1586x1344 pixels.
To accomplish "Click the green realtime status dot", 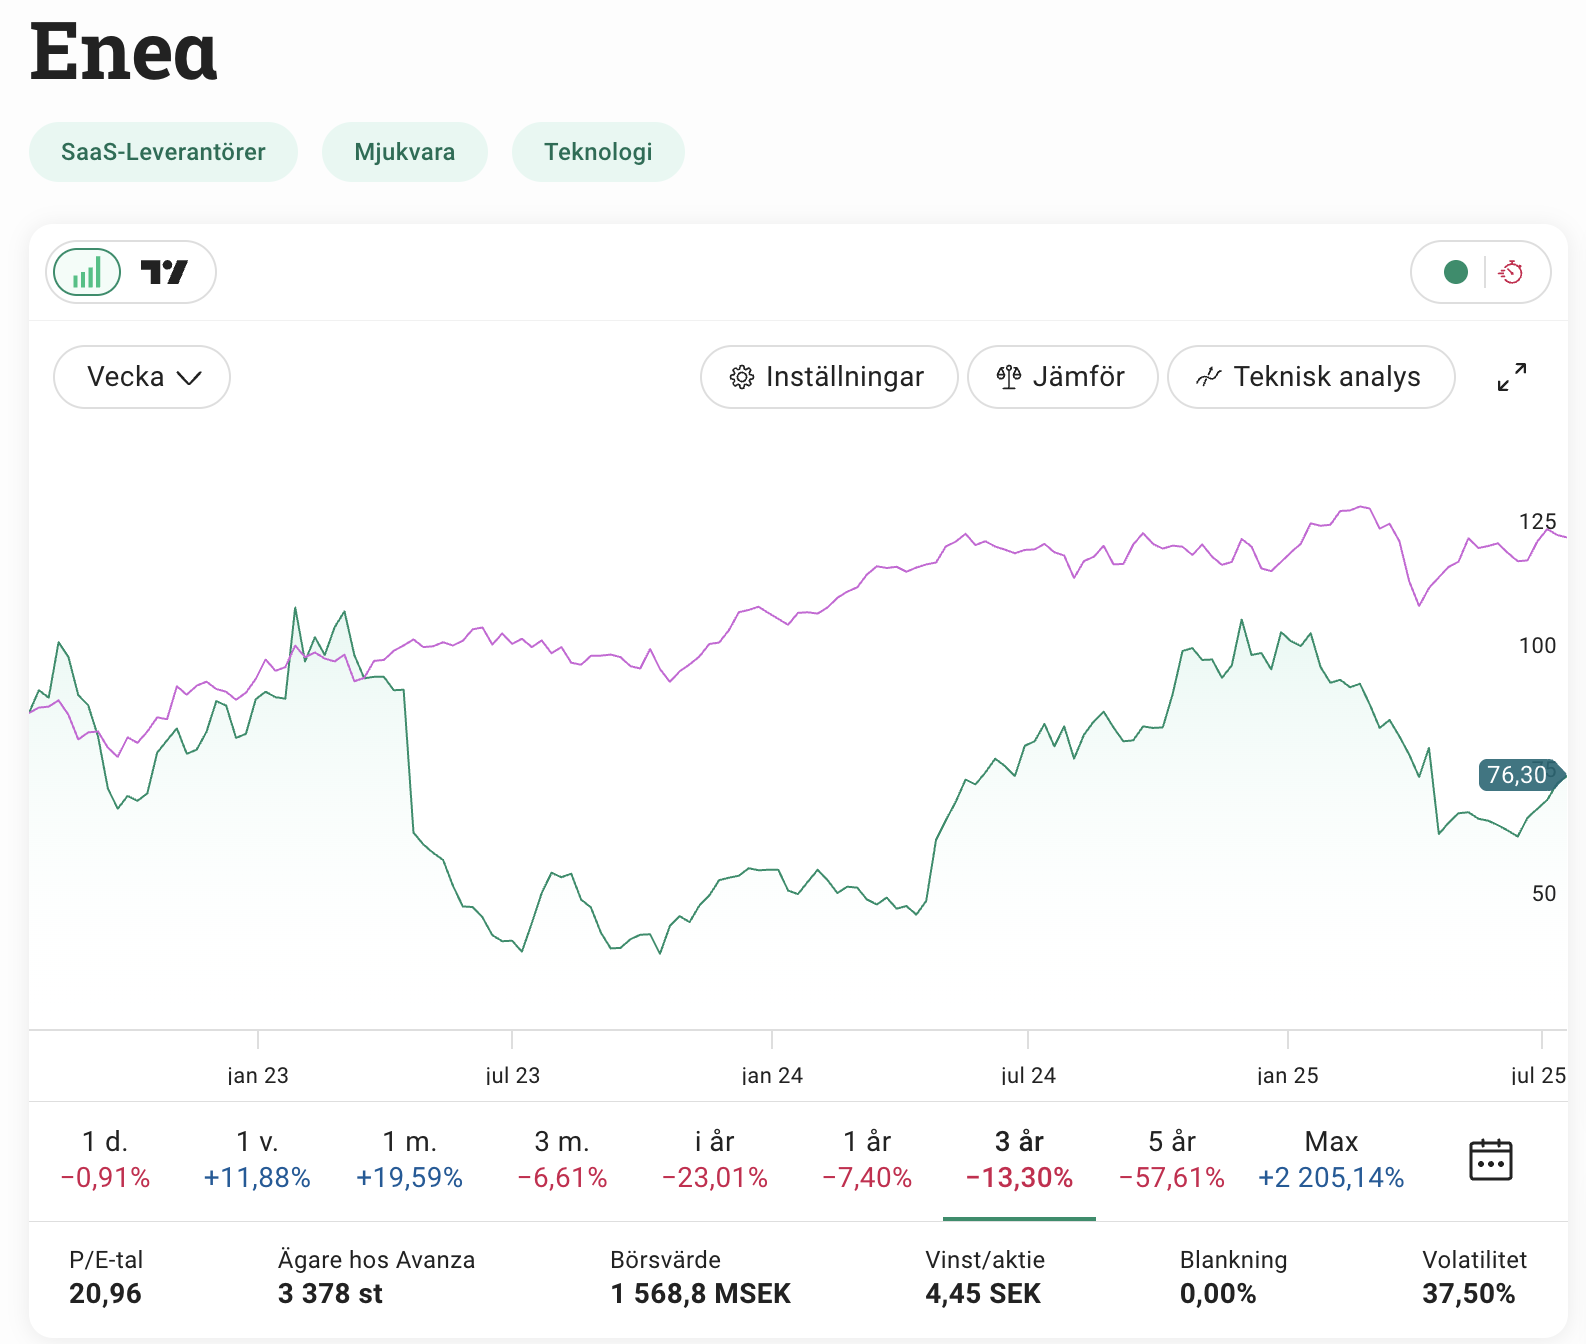I will [x=1455, y=272].
